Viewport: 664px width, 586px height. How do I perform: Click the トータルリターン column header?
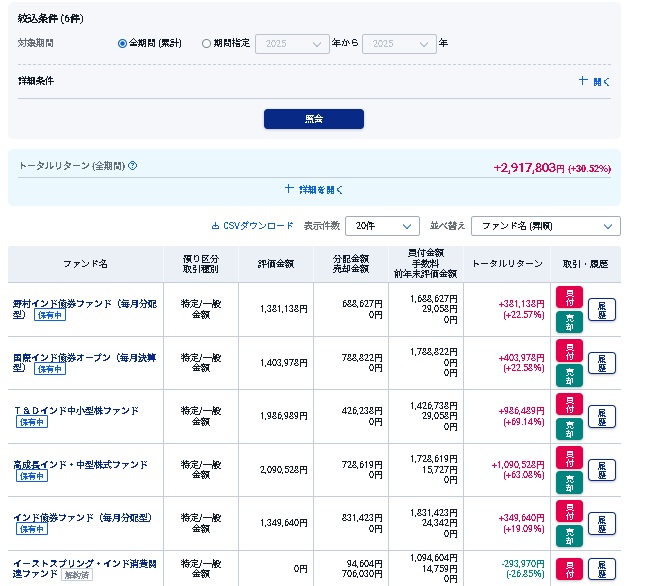point(507,263)
